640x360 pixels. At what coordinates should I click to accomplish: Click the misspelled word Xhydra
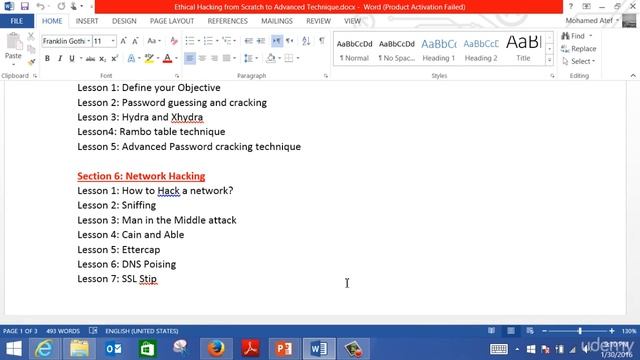[187, 117]
